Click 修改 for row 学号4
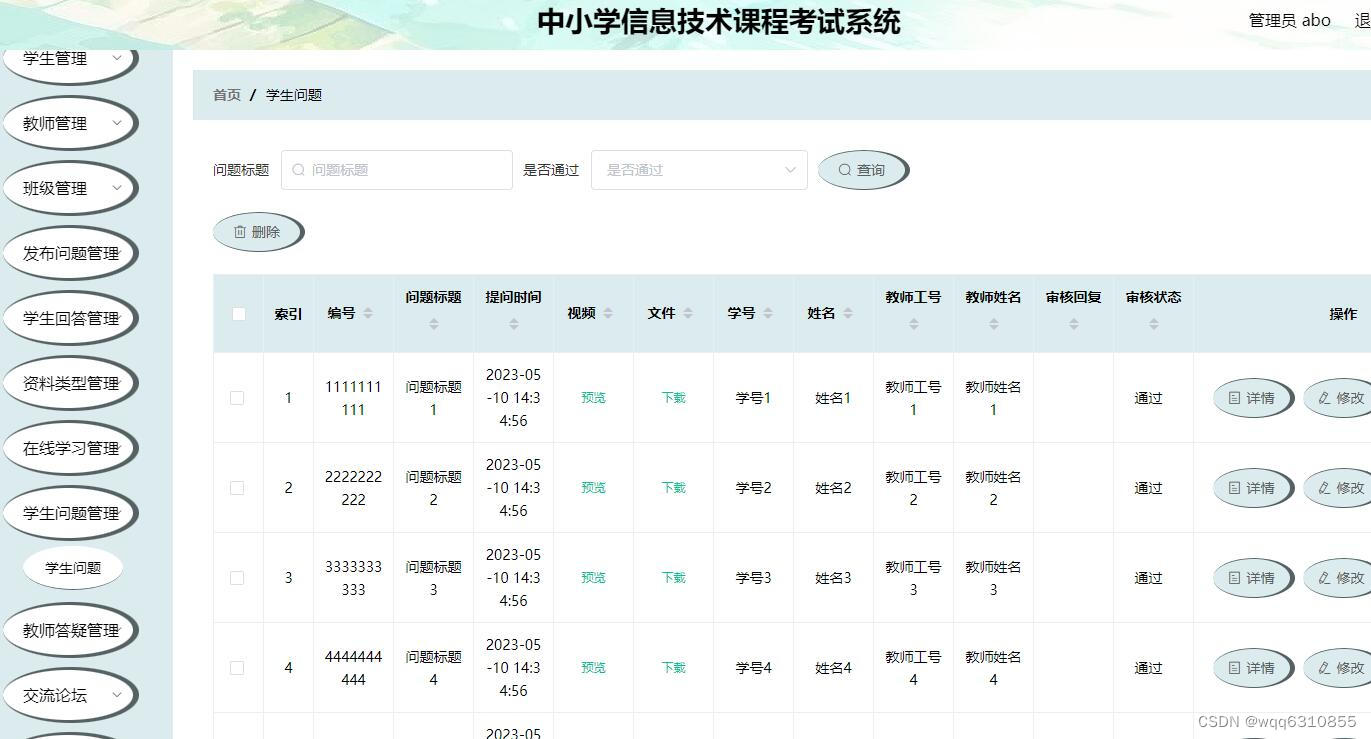The width and height of the screenshot is (1371, 739). pyautogui.click(x=1339, y=668)
